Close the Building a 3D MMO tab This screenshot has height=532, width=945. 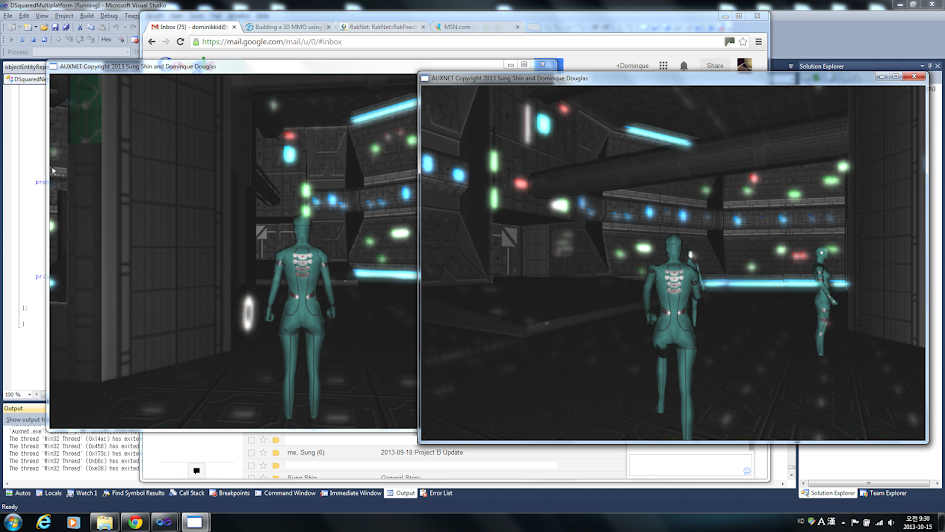tap(328, 27)
